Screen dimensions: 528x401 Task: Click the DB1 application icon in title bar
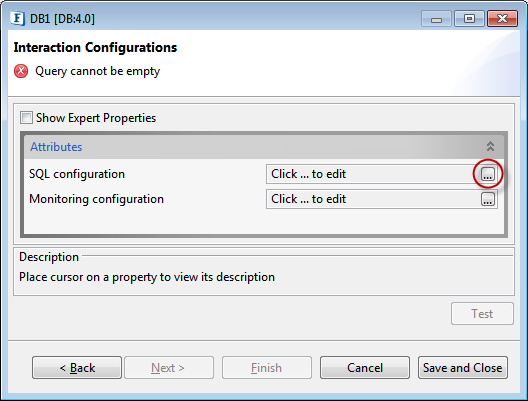tap(18, 18)
